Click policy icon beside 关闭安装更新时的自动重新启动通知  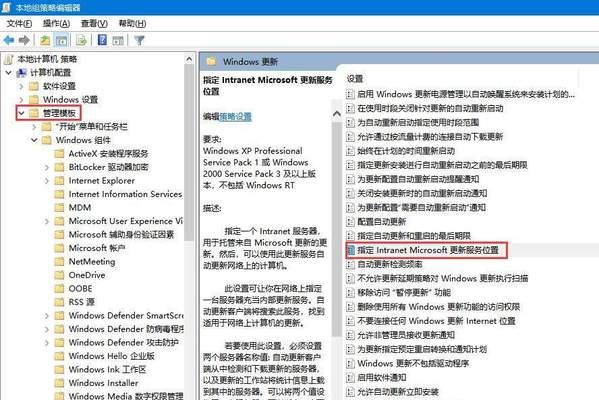(350, 193)
